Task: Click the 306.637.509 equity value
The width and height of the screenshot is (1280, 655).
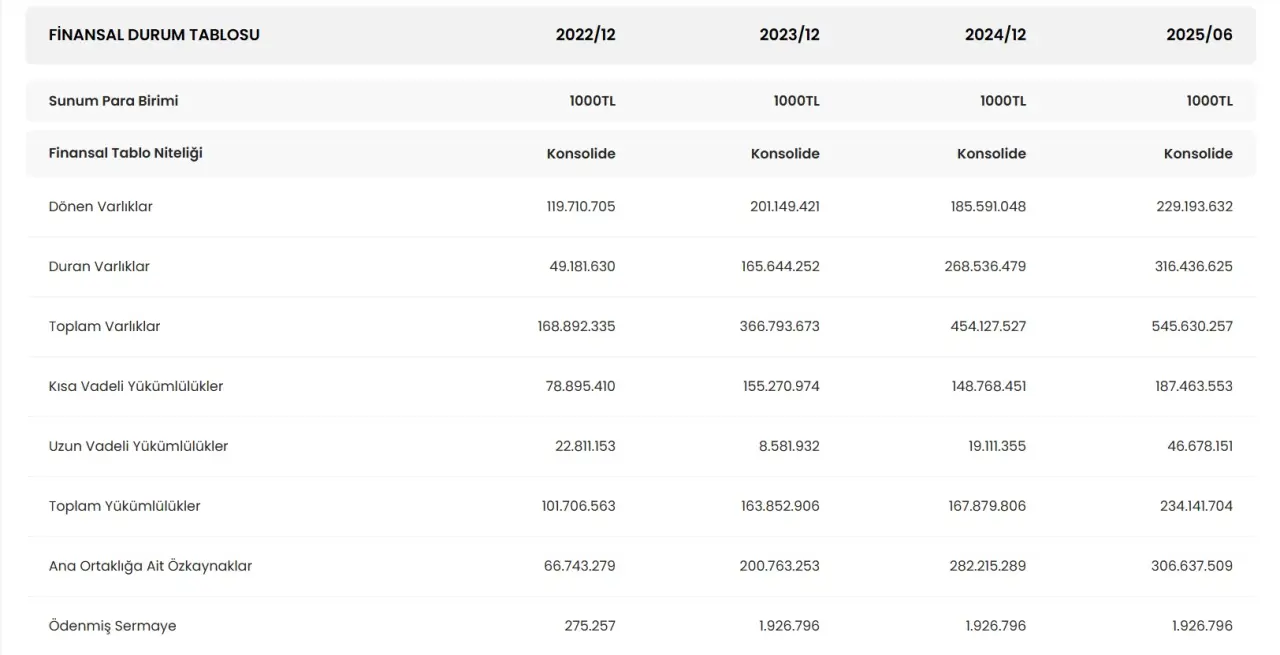Action: (1192, 567)
